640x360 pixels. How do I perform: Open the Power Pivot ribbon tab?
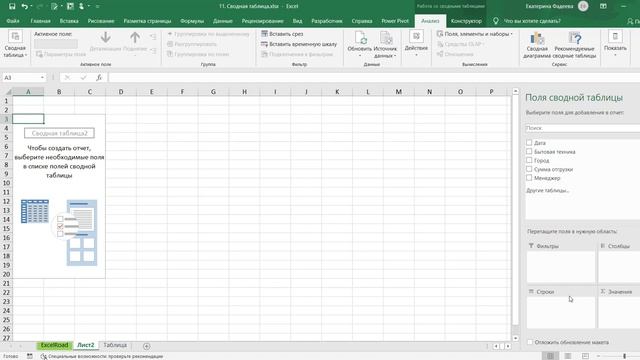(395, 21)
